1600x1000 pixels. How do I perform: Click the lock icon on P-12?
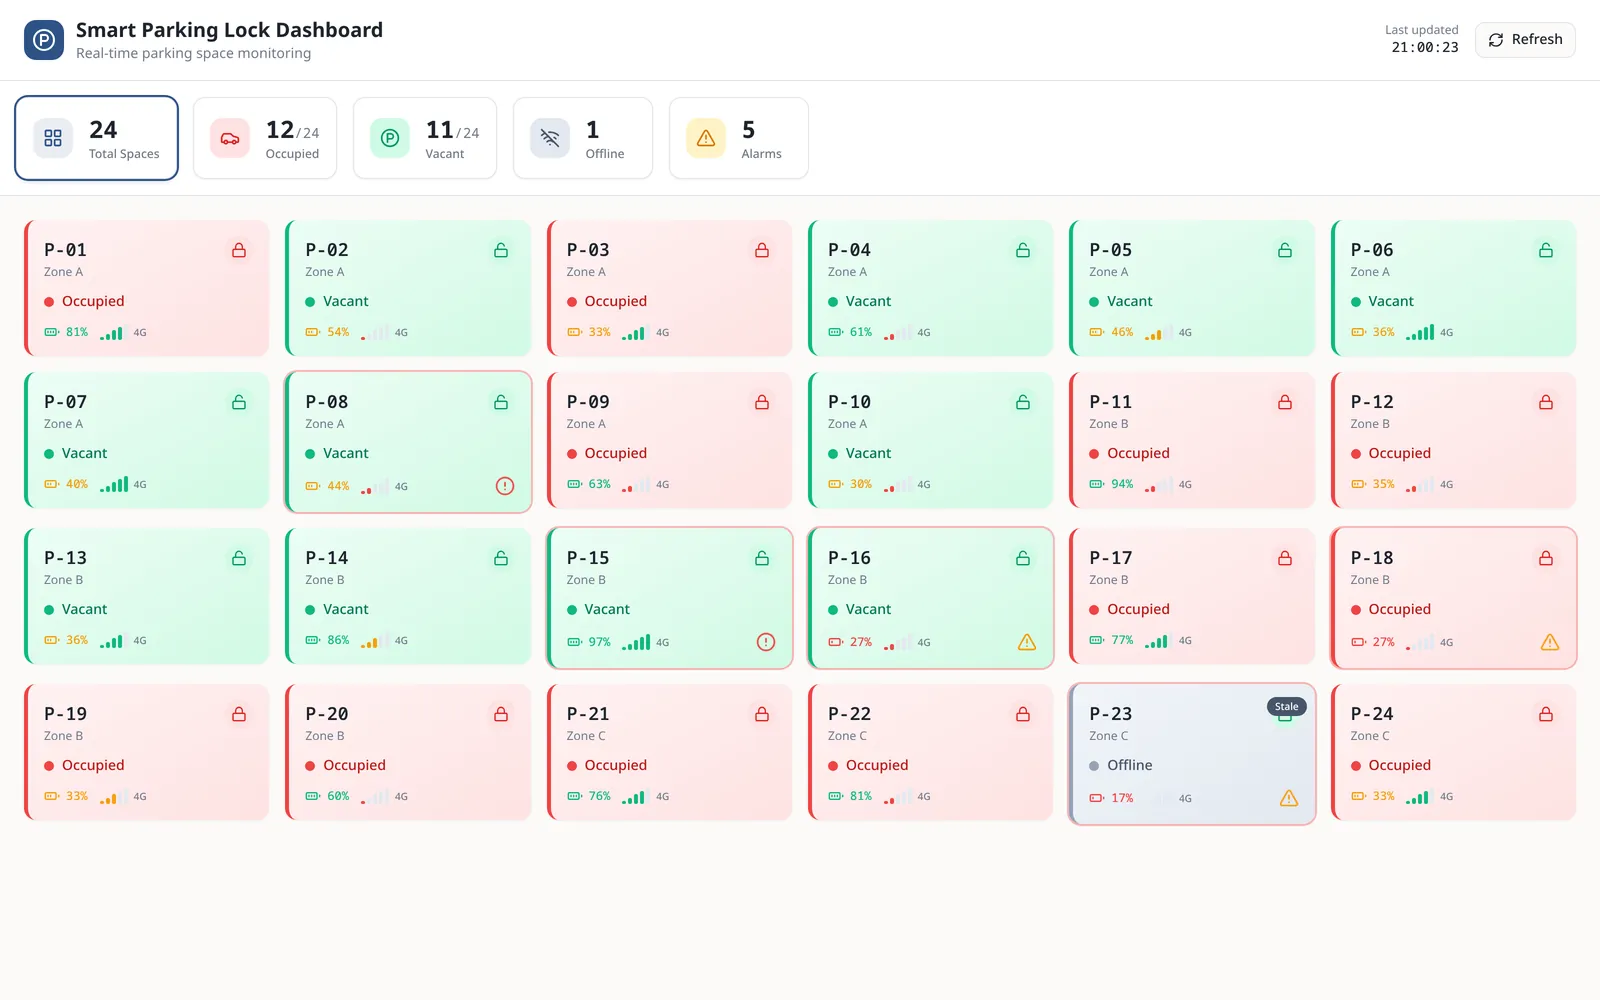1546,402
